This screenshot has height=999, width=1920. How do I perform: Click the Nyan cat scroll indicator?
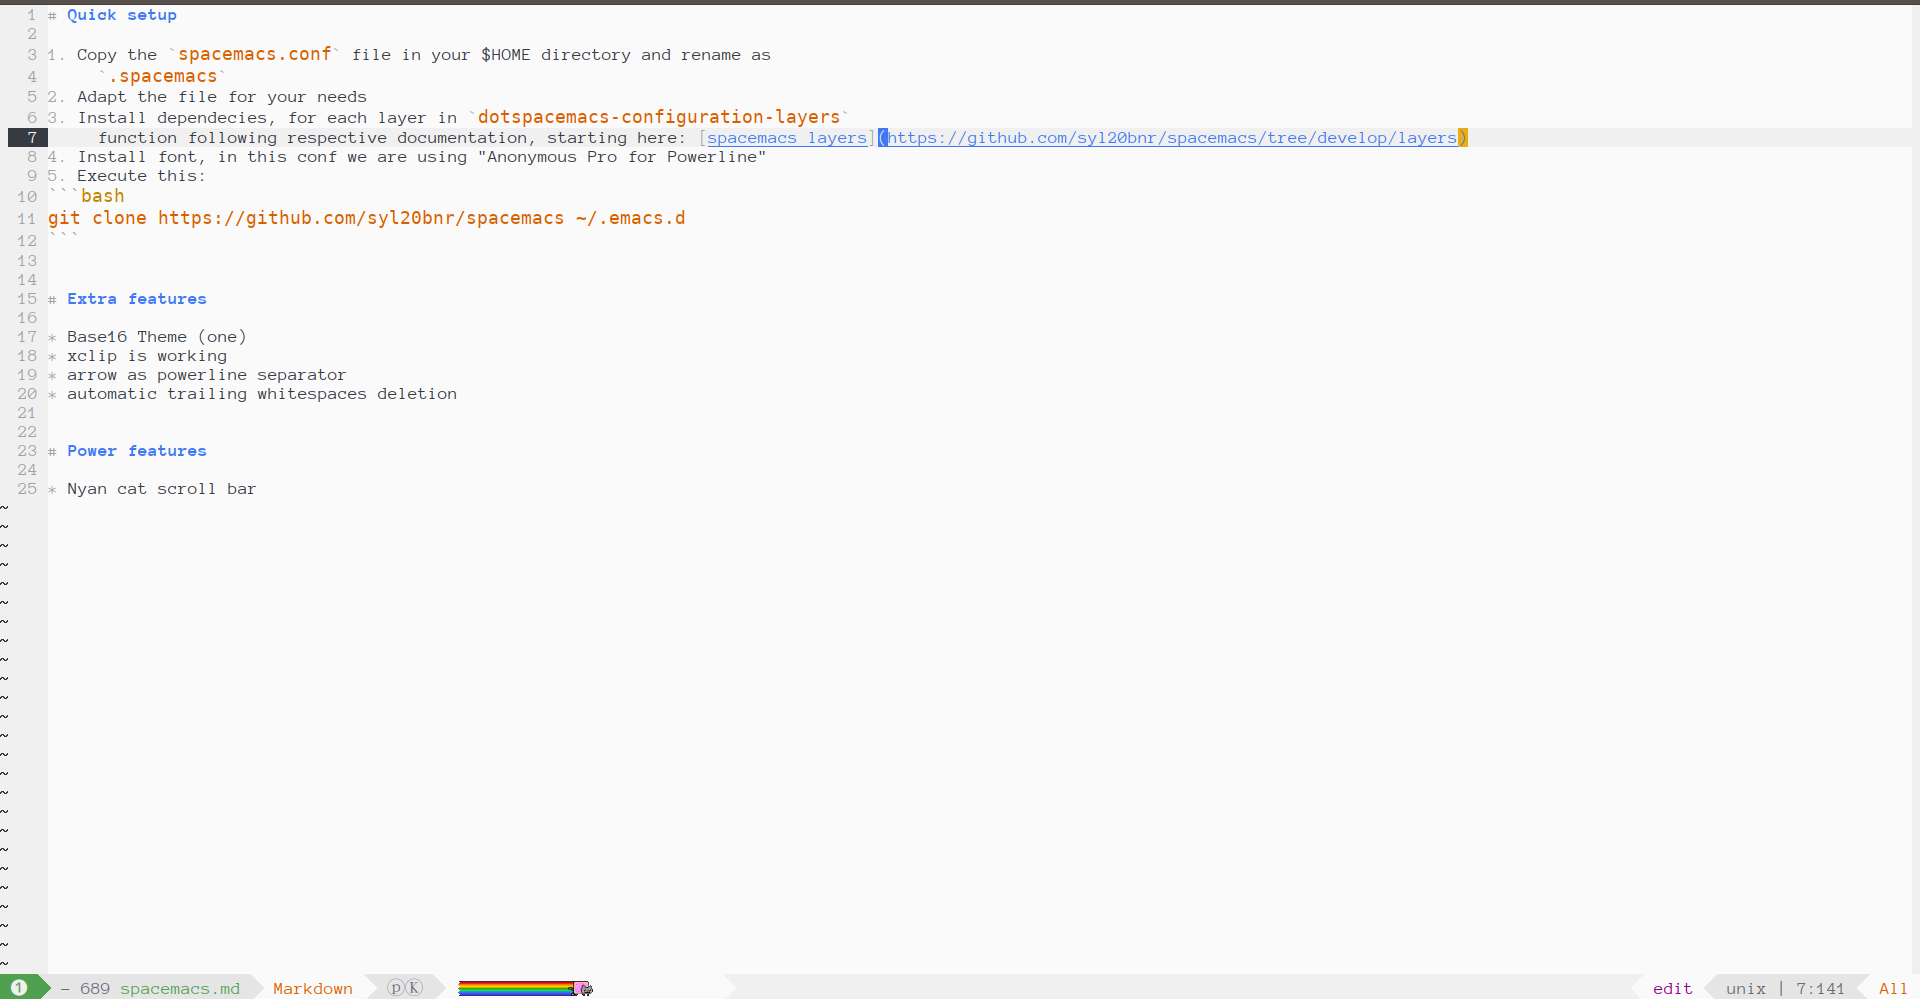point(583,988)
